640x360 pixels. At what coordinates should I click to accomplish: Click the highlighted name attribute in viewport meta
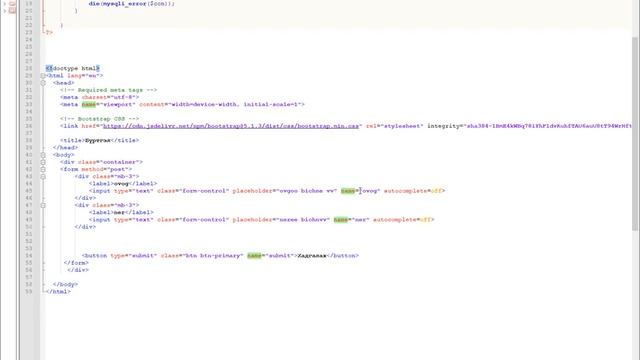(x=89, y=104)
